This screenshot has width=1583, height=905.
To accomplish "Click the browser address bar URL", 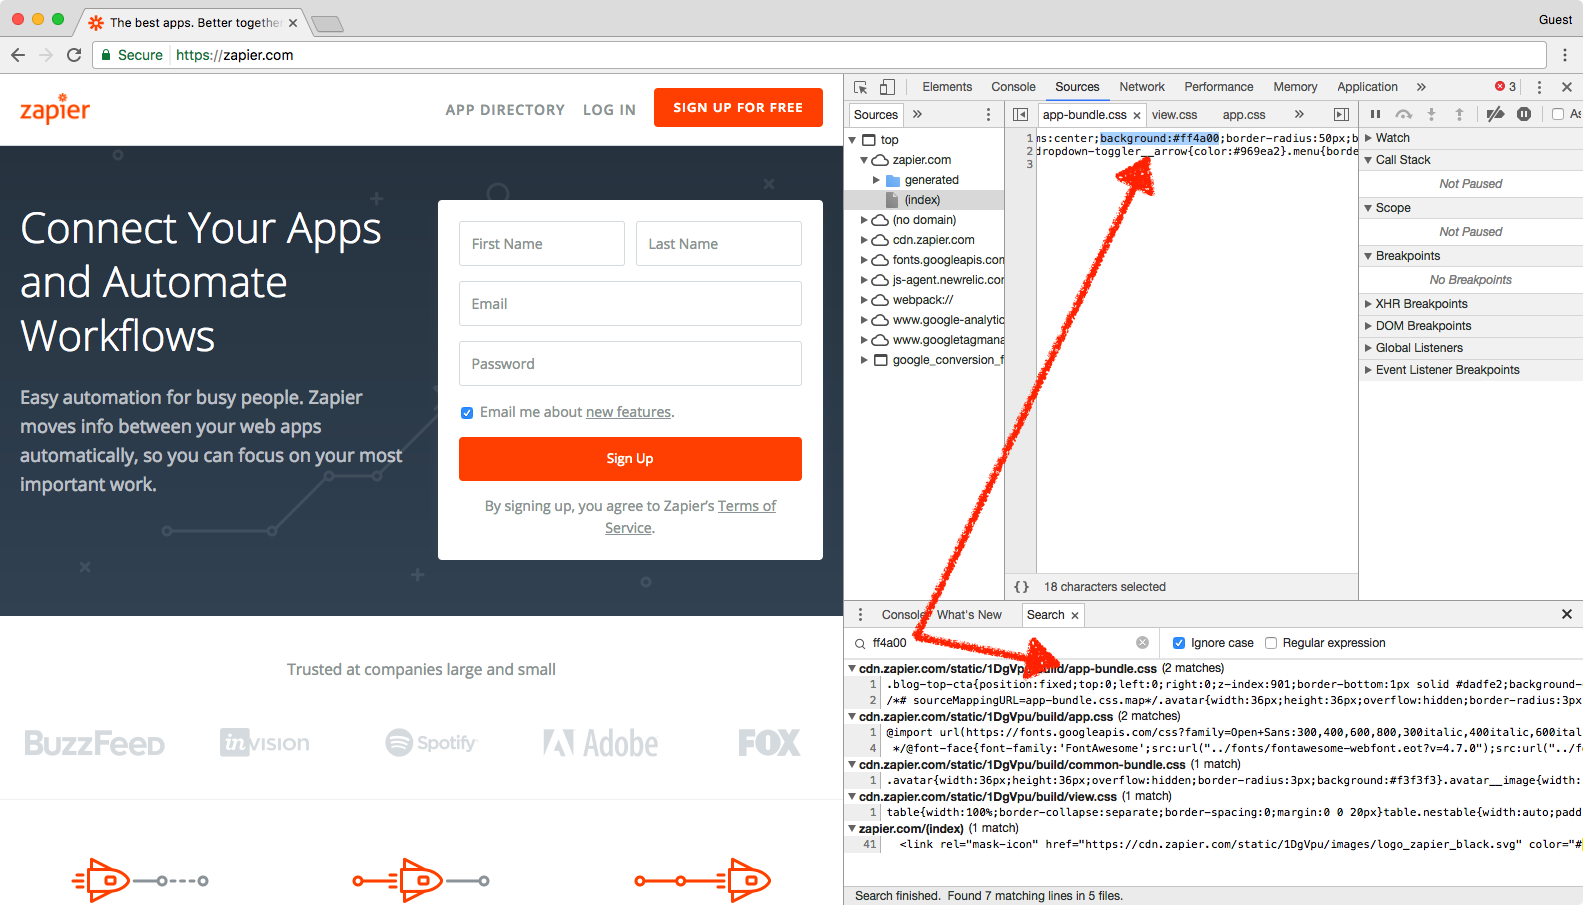I will click(234, 55).
